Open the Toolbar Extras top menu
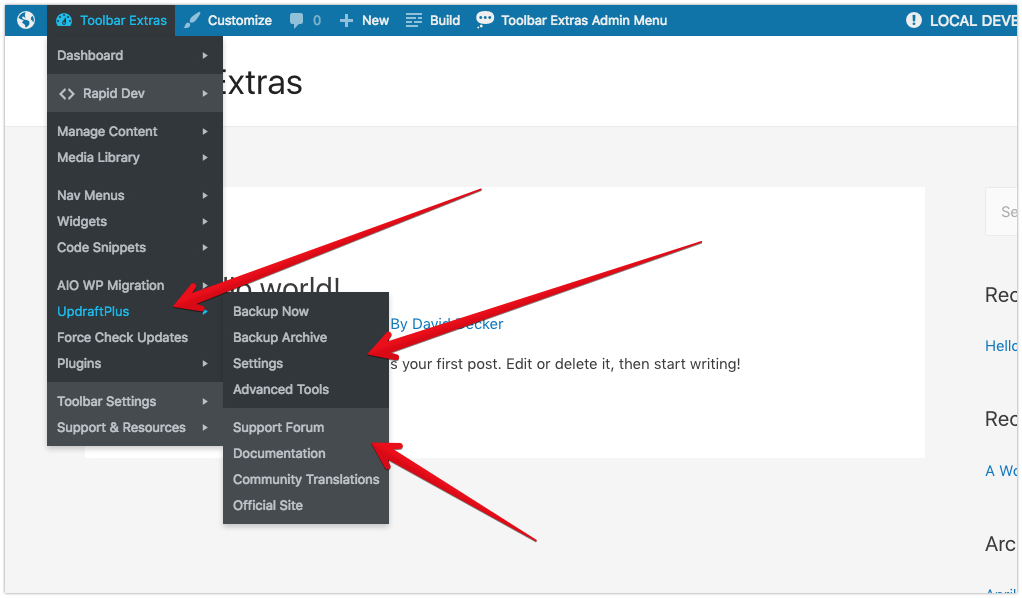The width and height of the screenshot is (1022, 598). pyautogui.click(x=111, y=20)
